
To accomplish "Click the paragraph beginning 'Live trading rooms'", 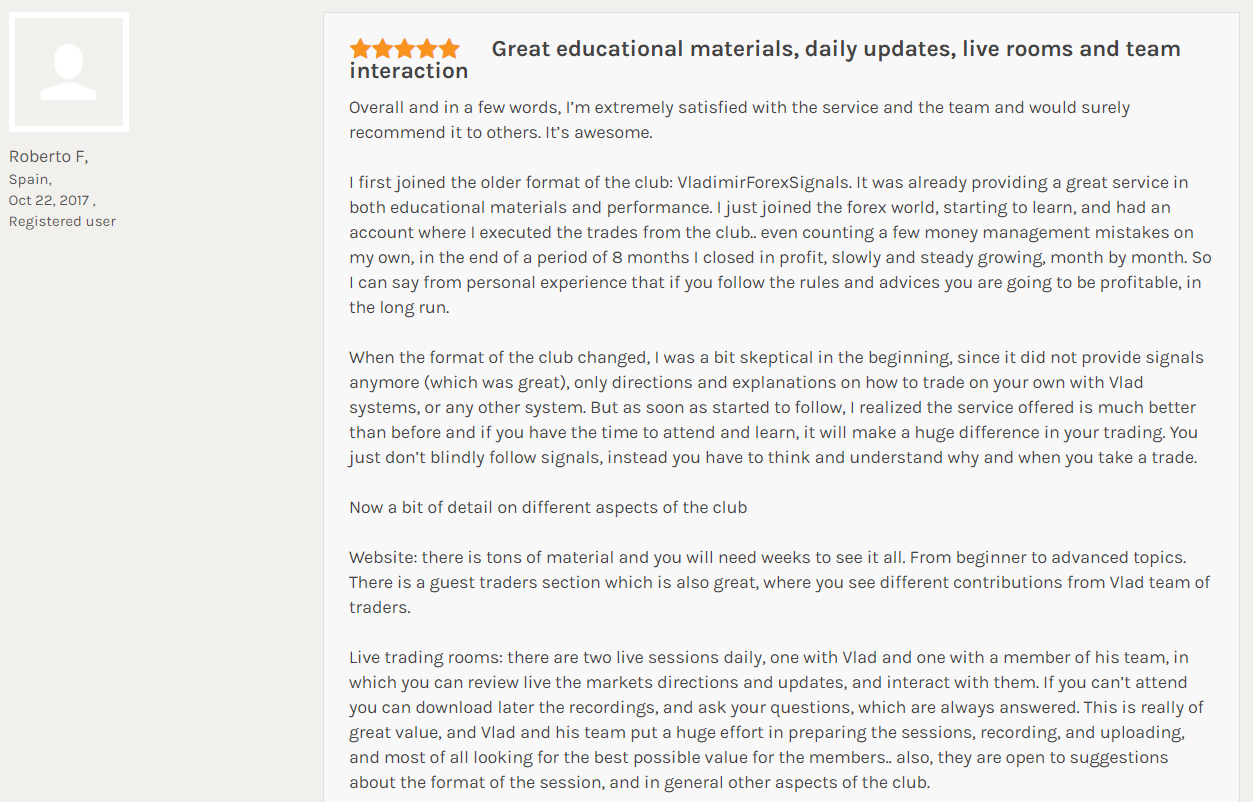I will pyautogui.click(x=777, y=720).
